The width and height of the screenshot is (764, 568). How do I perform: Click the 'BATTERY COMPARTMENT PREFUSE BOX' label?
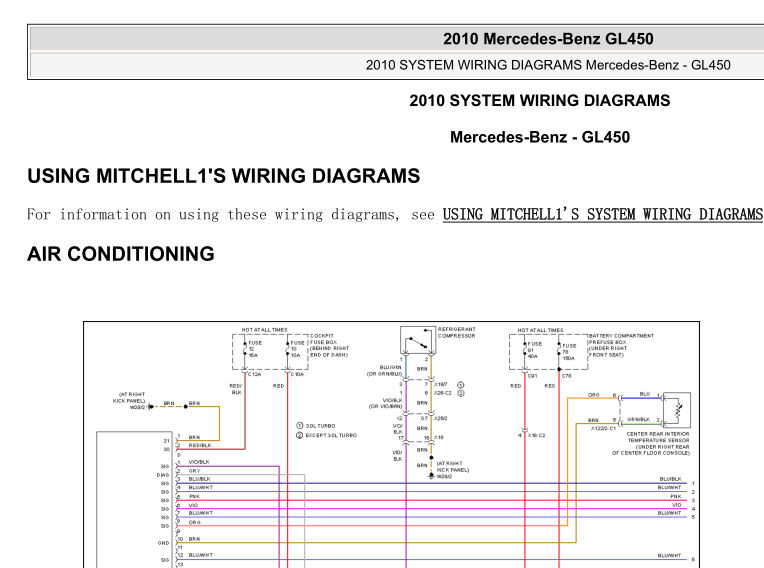pos(621,339)
